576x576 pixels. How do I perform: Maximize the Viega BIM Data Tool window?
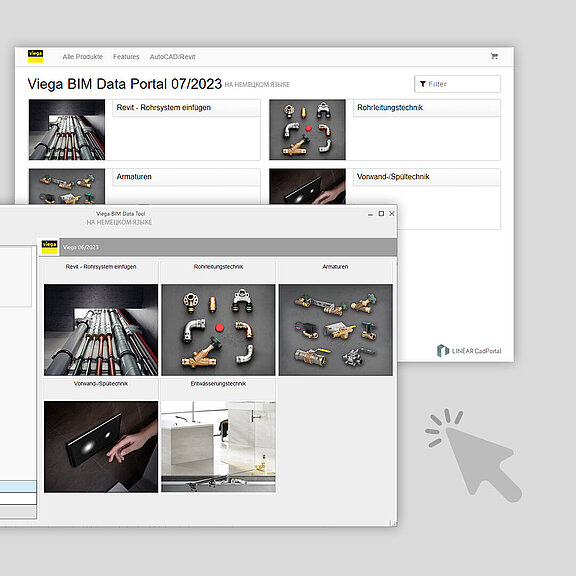[381, 213]
